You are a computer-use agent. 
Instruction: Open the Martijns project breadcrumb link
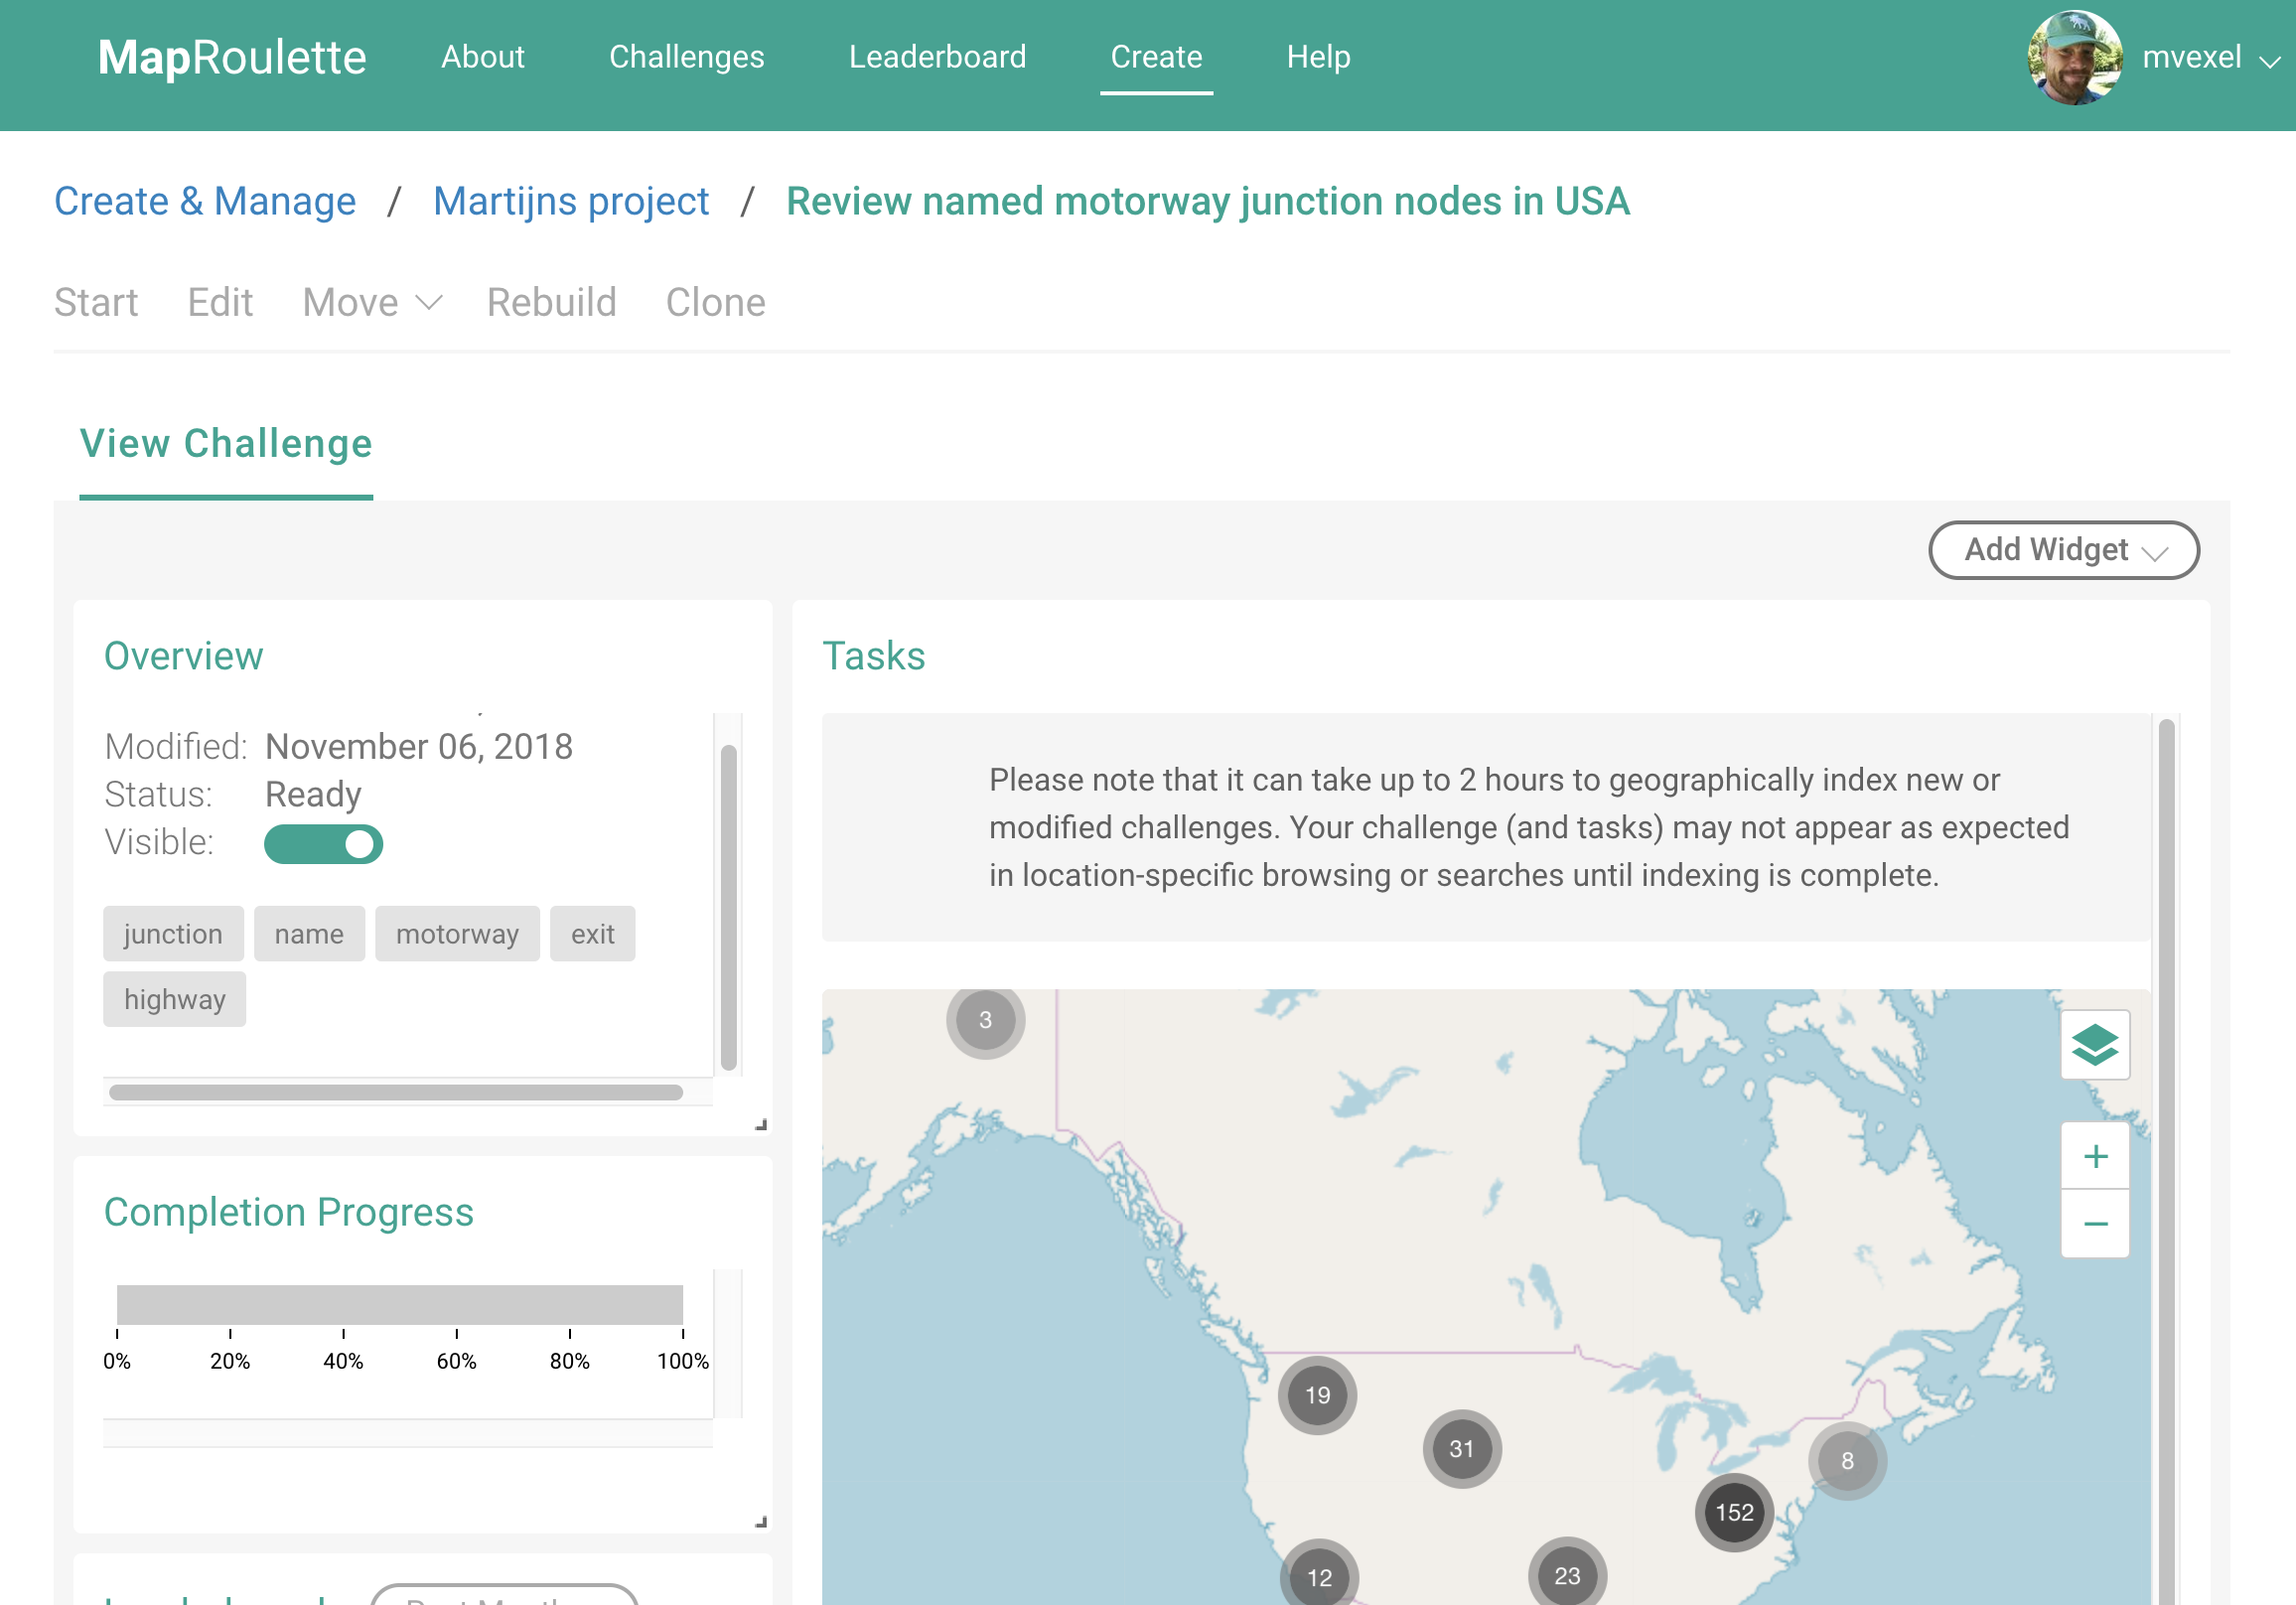click(x=570, y=200)
